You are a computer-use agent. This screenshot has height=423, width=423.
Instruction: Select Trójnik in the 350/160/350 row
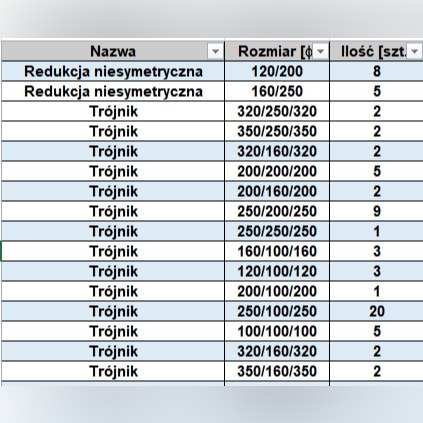pos(113,371)
